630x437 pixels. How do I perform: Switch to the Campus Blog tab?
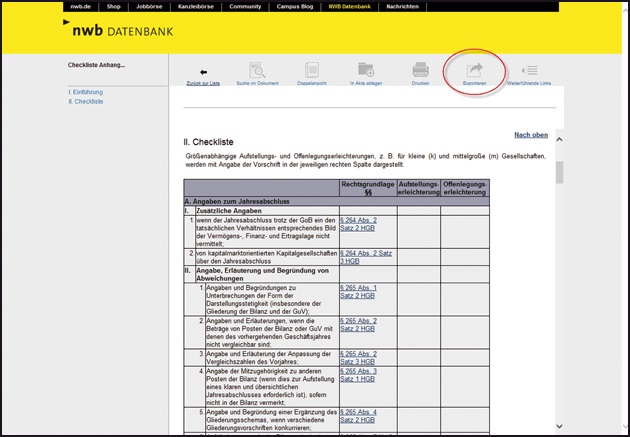(x=293, y=6)
